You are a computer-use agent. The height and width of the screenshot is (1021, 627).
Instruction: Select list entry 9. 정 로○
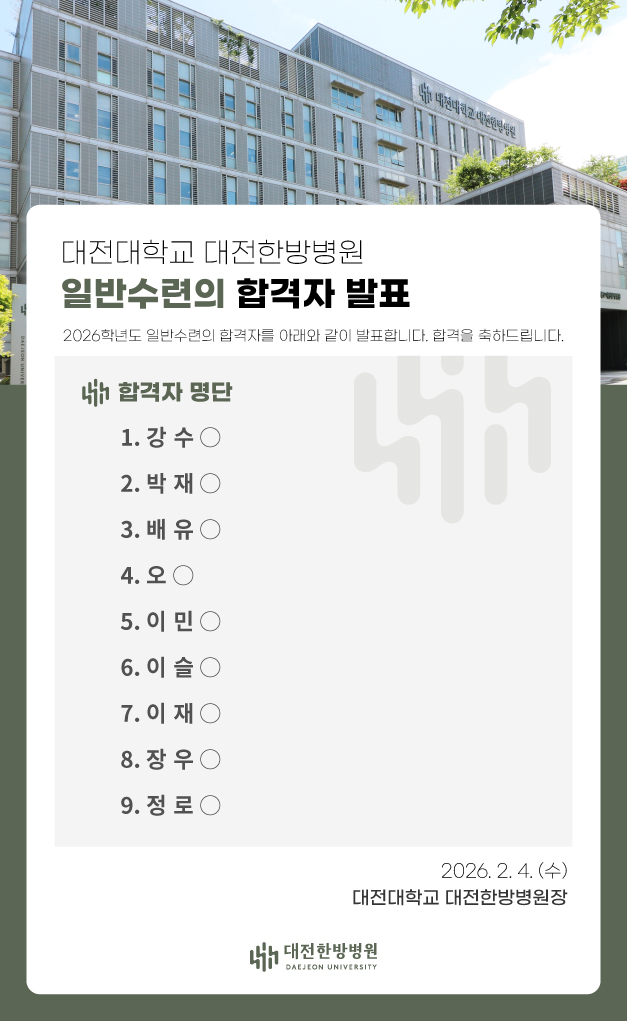(x=170, y=805)
